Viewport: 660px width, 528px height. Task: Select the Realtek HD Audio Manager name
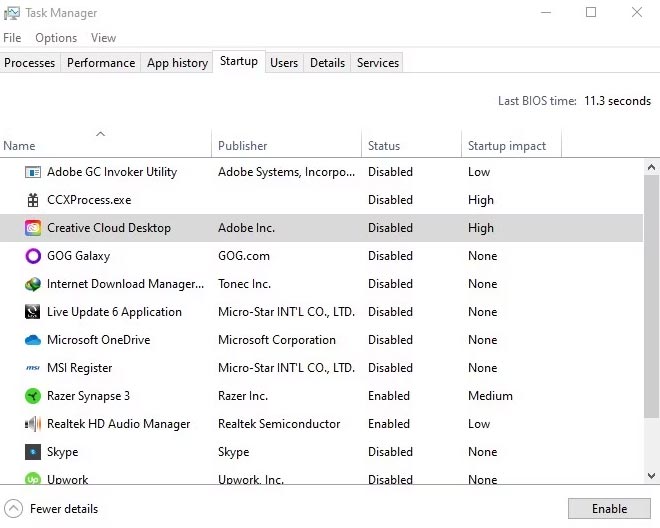[x=118, y=424]
